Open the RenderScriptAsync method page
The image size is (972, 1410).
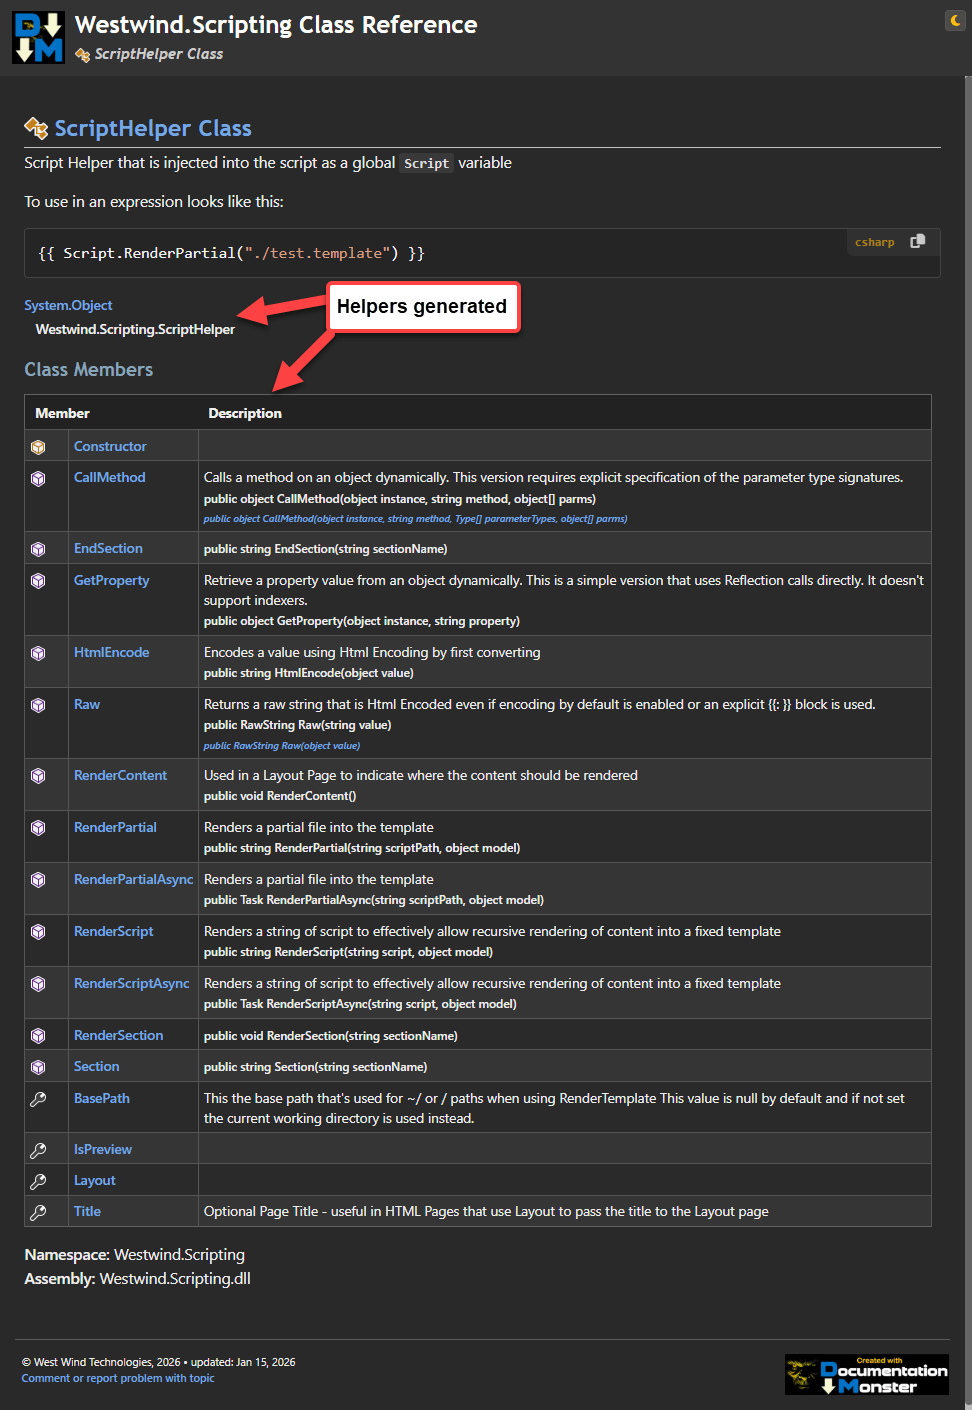click(131, 983)
